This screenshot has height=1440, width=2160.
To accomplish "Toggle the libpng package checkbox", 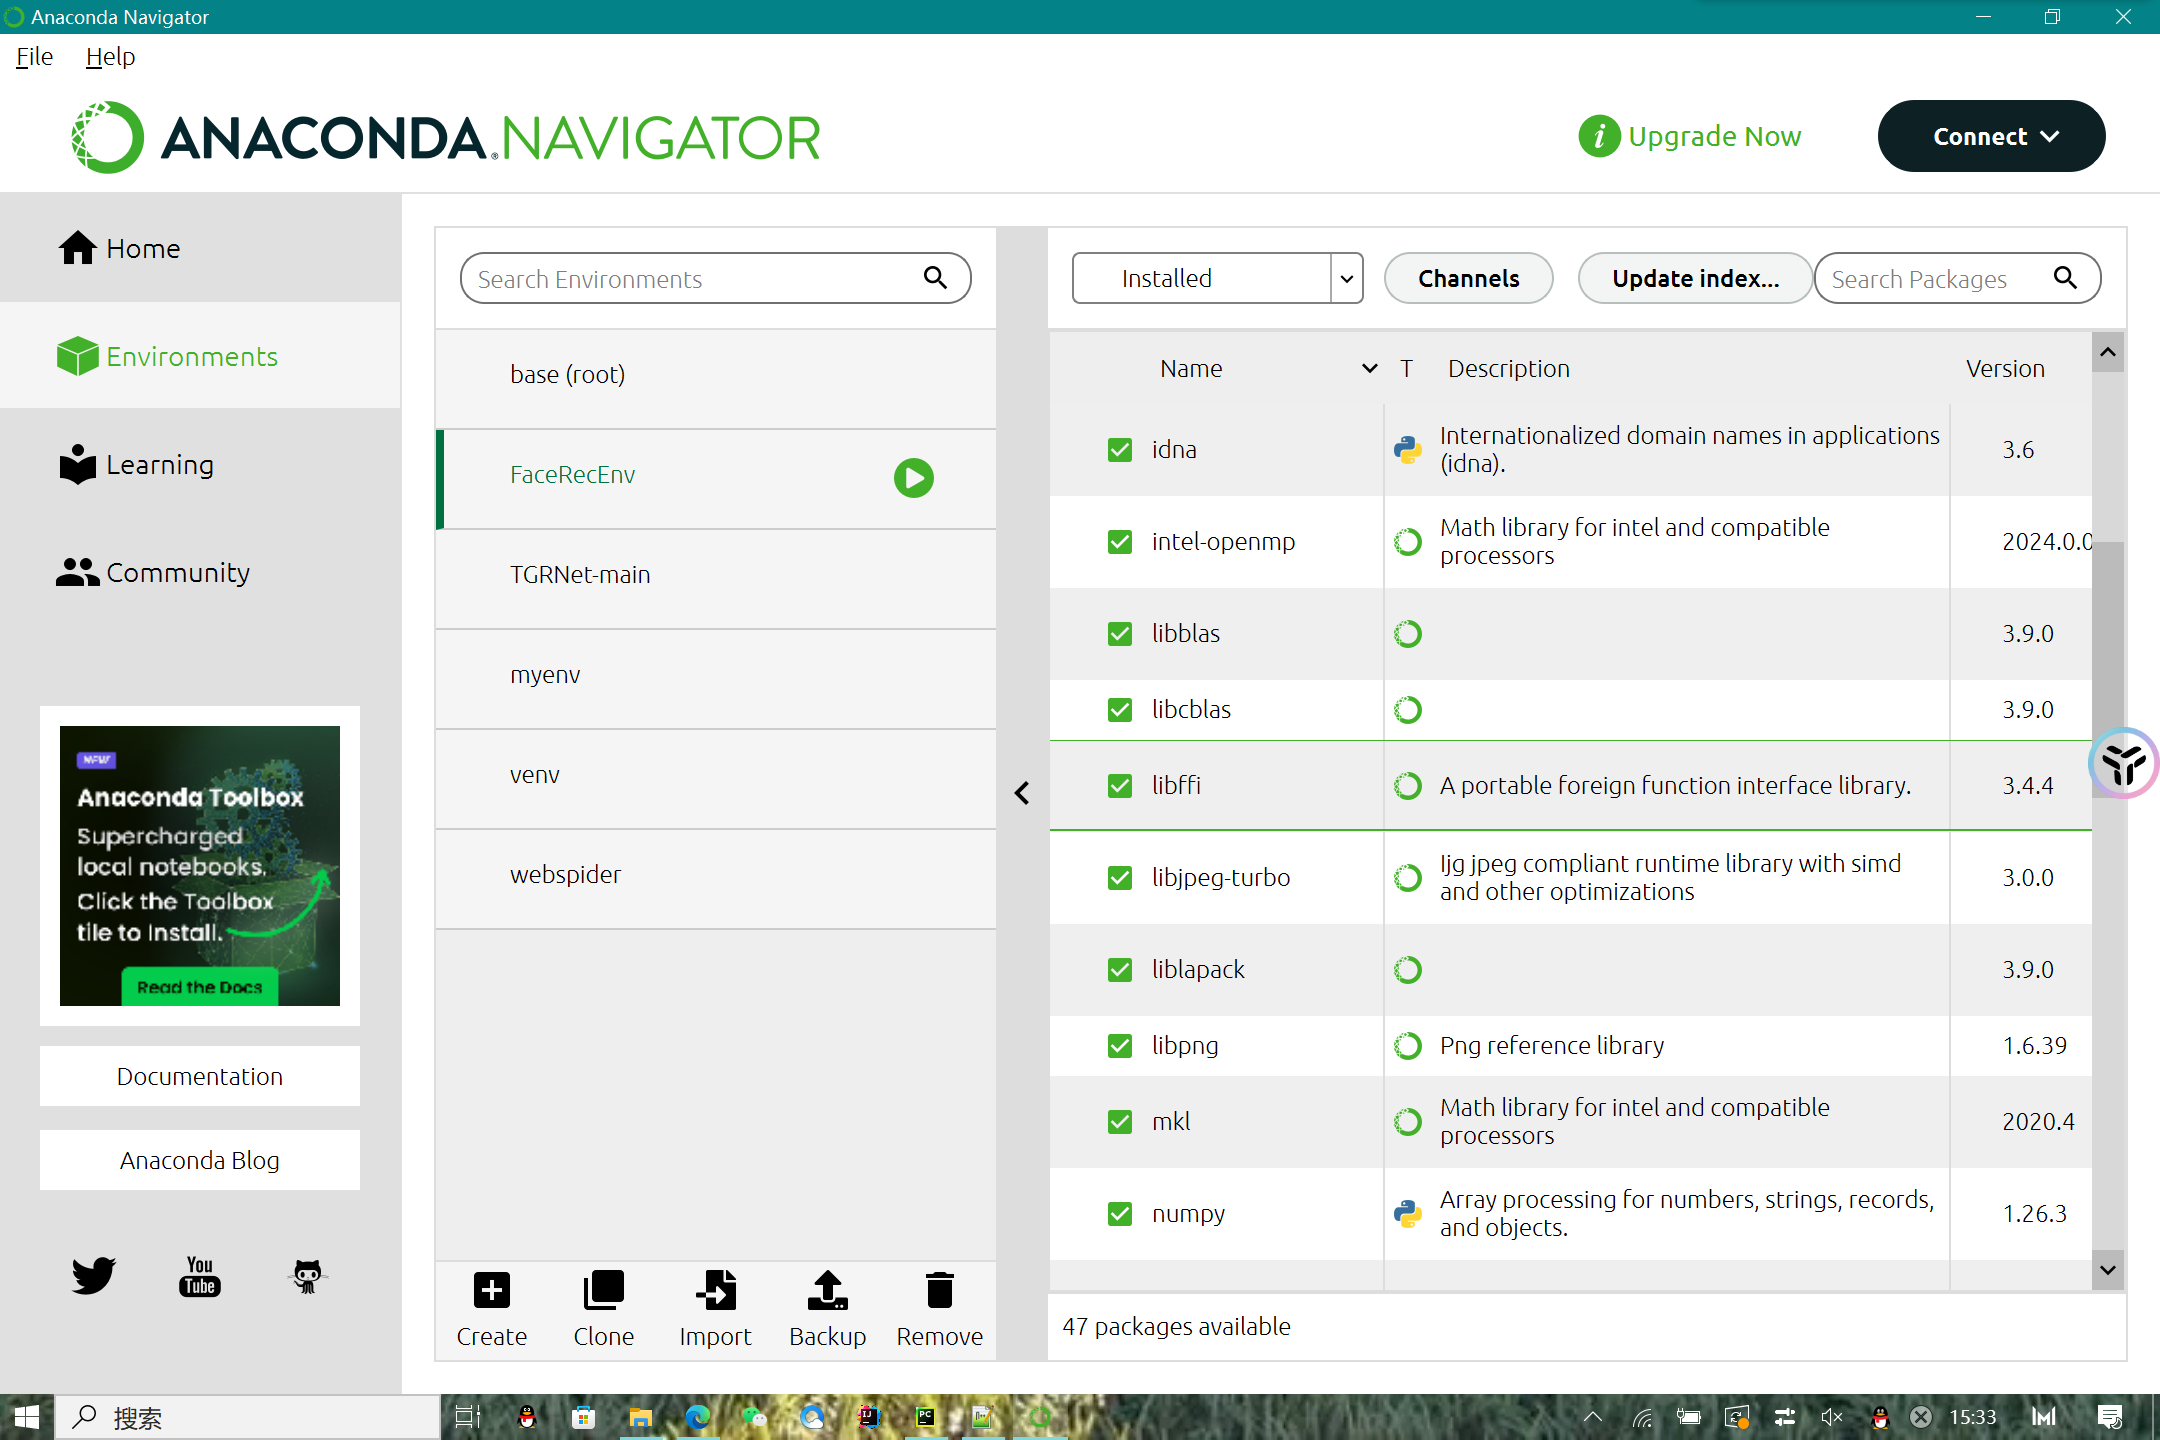I will point(1120,1045).
